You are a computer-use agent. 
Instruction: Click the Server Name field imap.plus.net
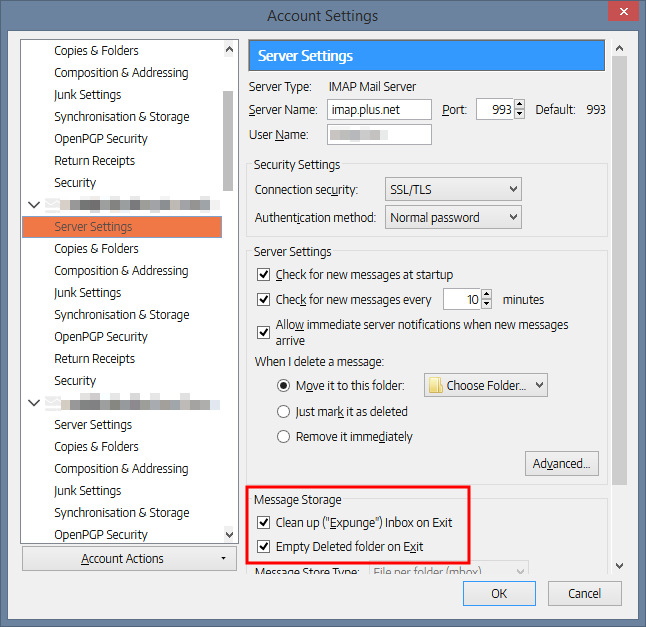379,110
